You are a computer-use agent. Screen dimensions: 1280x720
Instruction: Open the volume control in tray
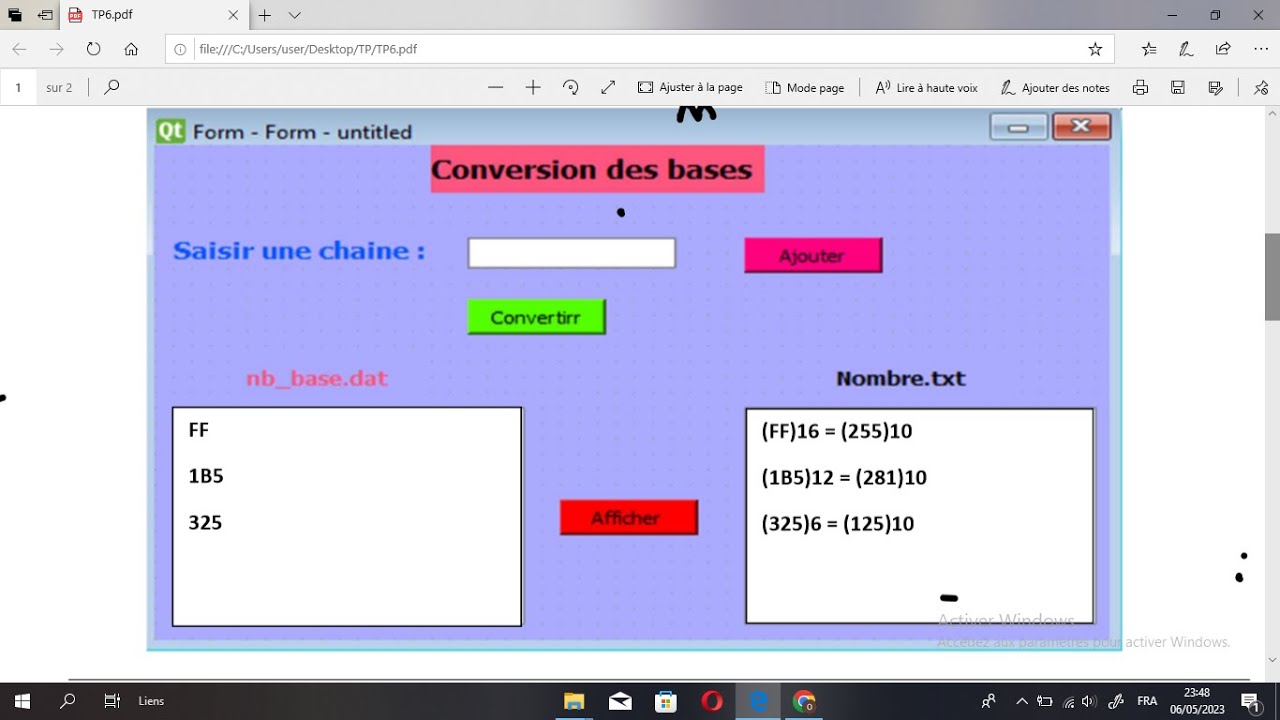click(1089, 701)
